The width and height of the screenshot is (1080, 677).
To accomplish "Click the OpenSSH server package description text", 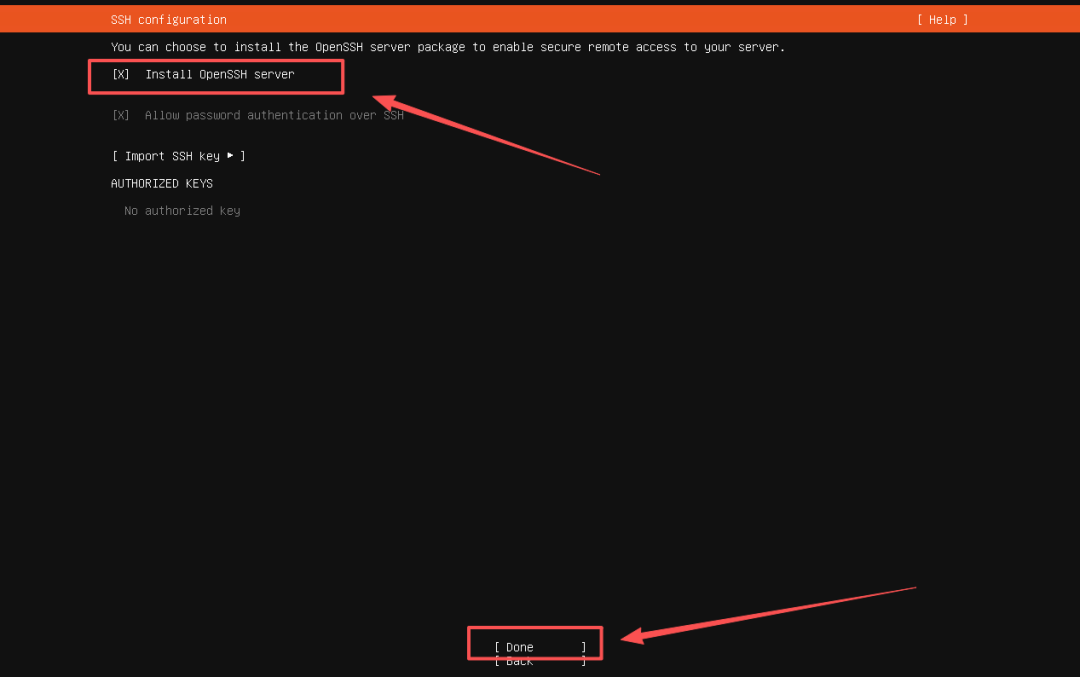I will pyautogui.click(x=447, y=48).
